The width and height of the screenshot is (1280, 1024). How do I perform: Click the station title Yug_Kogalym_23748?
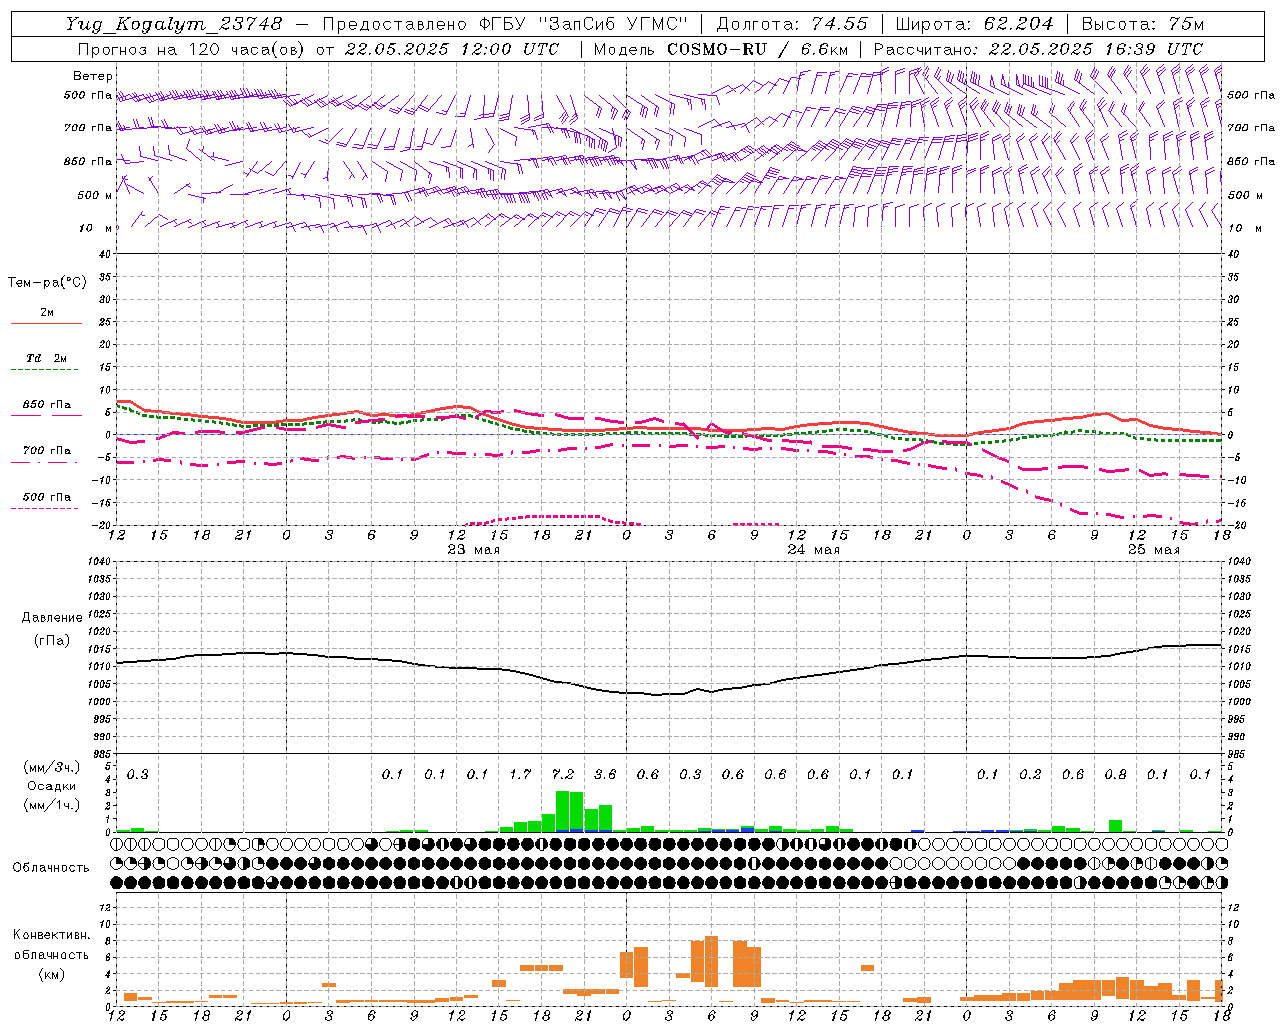pyautogui.click(x=174, y=24)
